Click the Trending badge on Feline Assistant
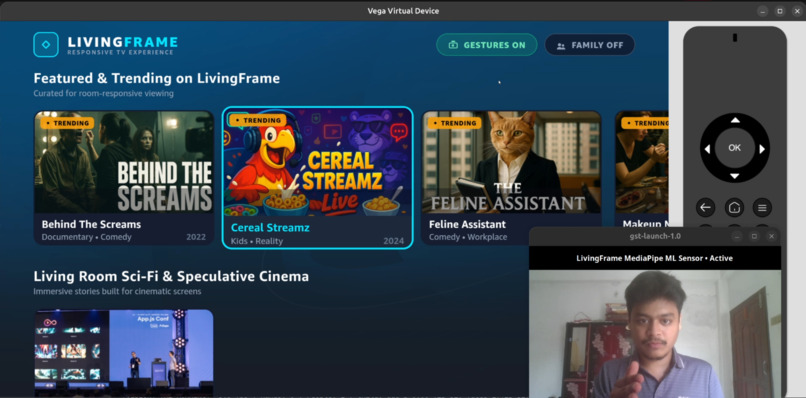This screenshot has width=806, height=398. click(x=455, y=123)
